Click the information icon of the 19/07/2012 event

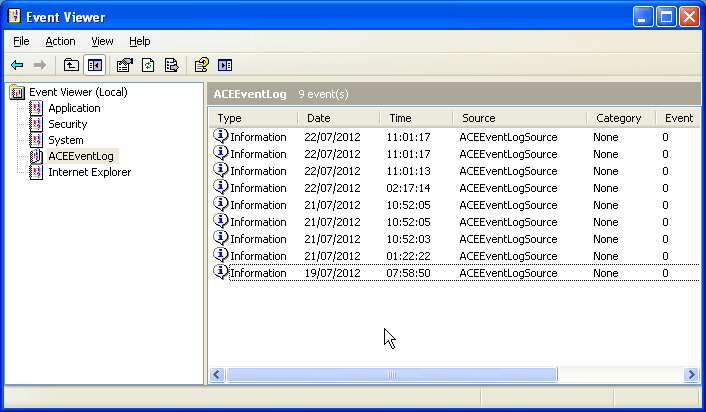[221, 273]
